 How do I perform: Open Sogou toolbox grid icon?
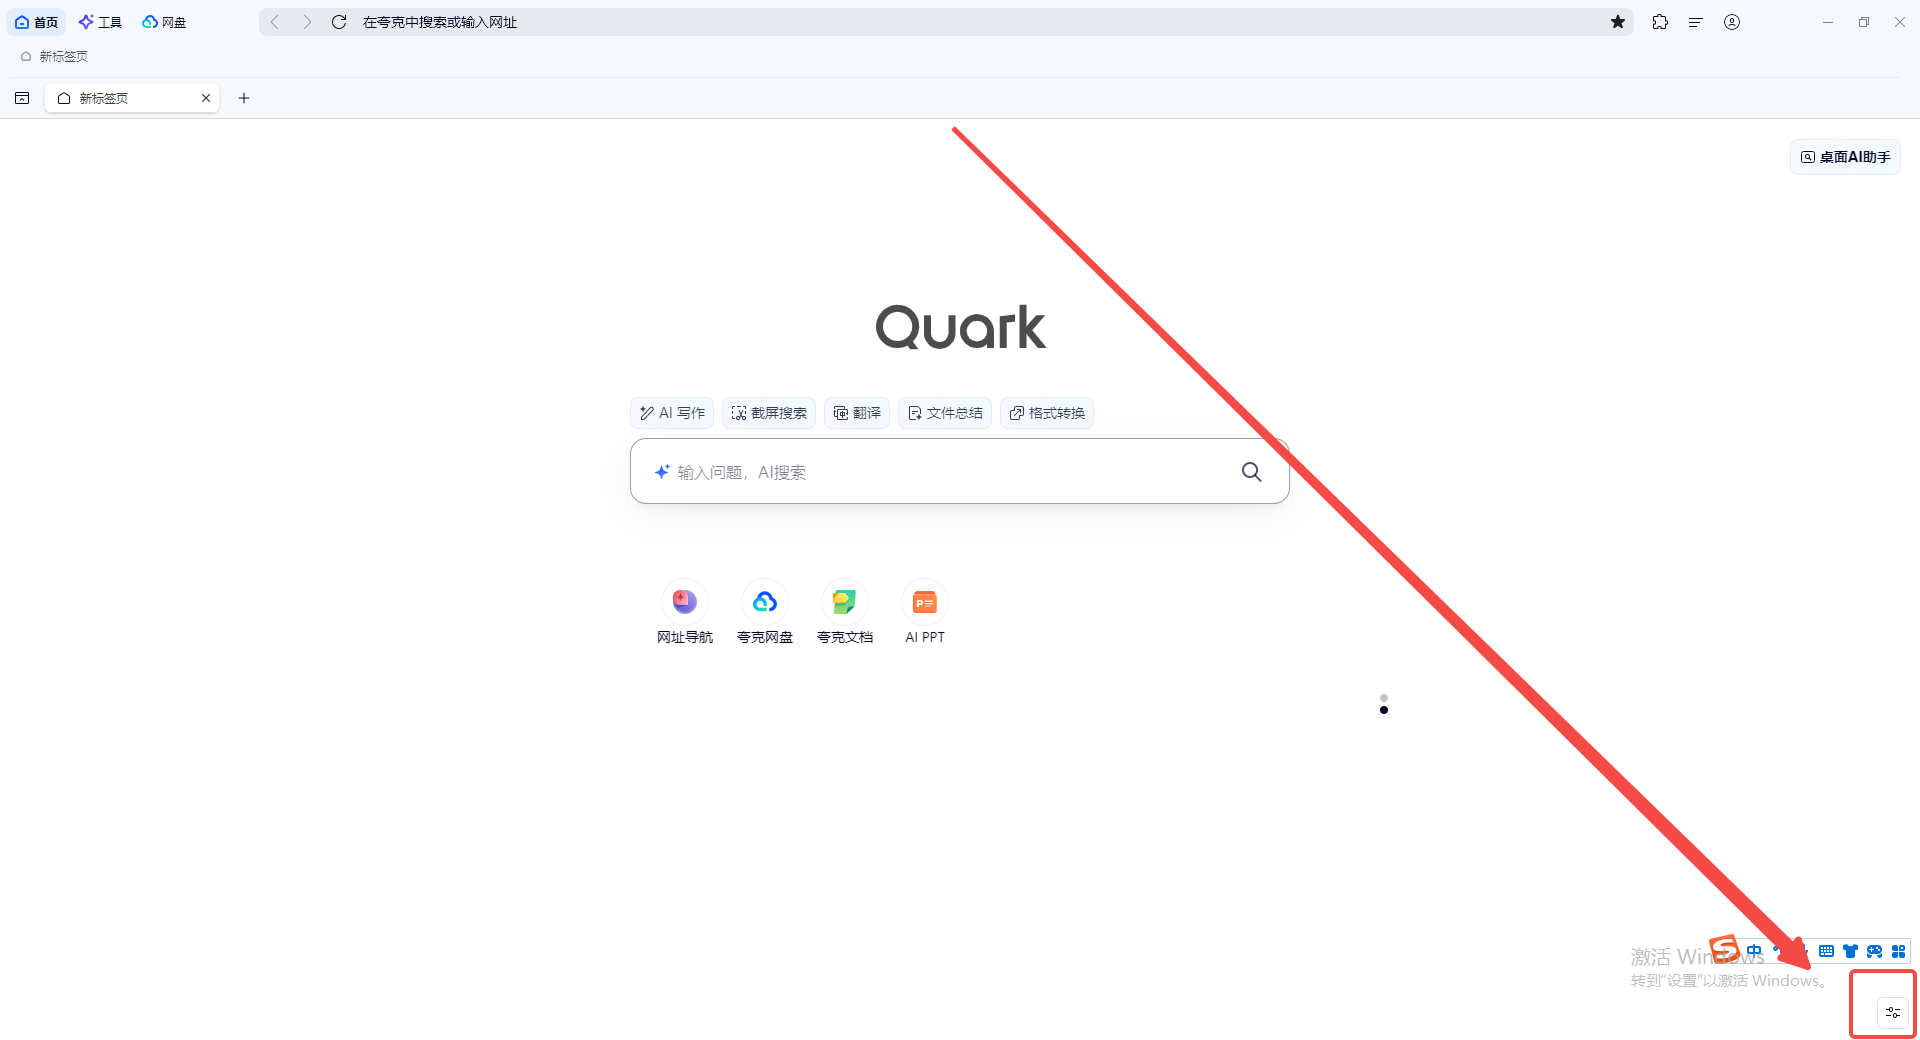[1898, 951]
